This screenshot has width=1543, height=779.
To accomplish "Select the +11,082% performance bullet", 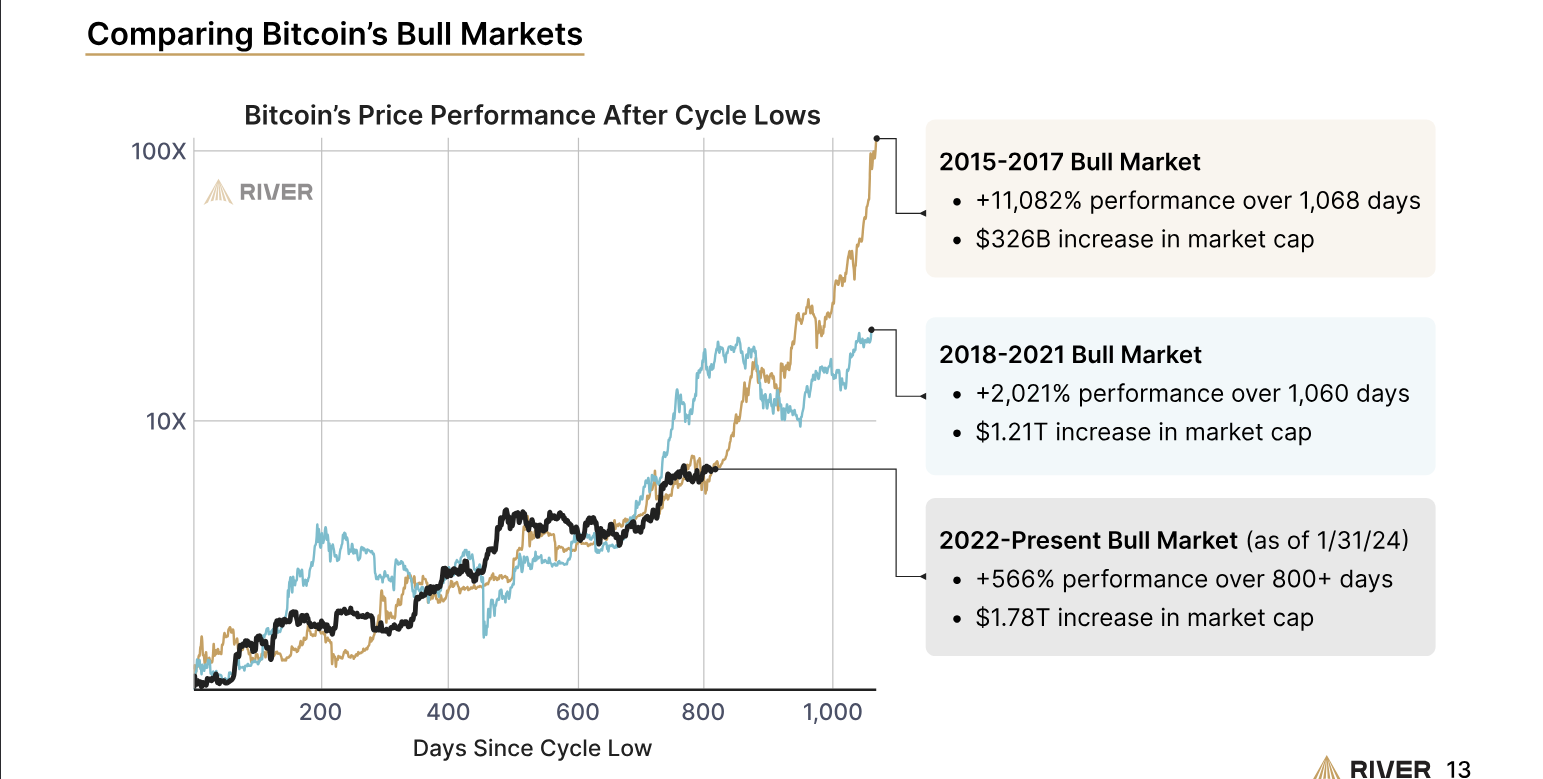I will pos(1198,200).
